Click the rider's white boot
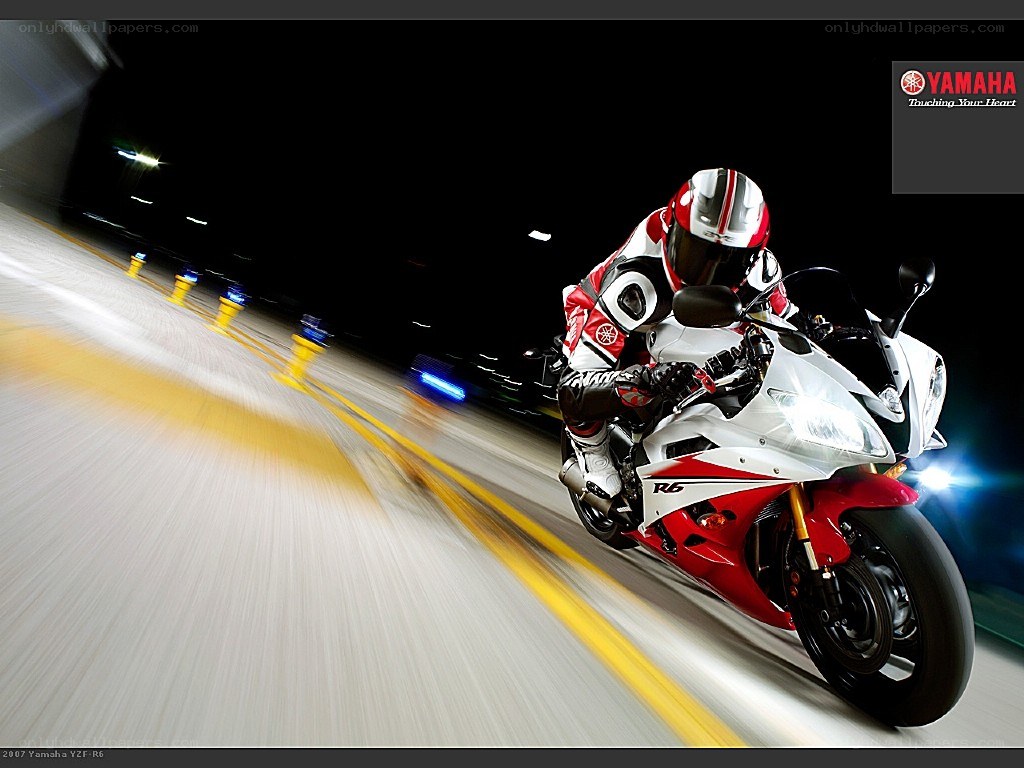This screenshot has height=768, width=1024. (x=594, y=461)
